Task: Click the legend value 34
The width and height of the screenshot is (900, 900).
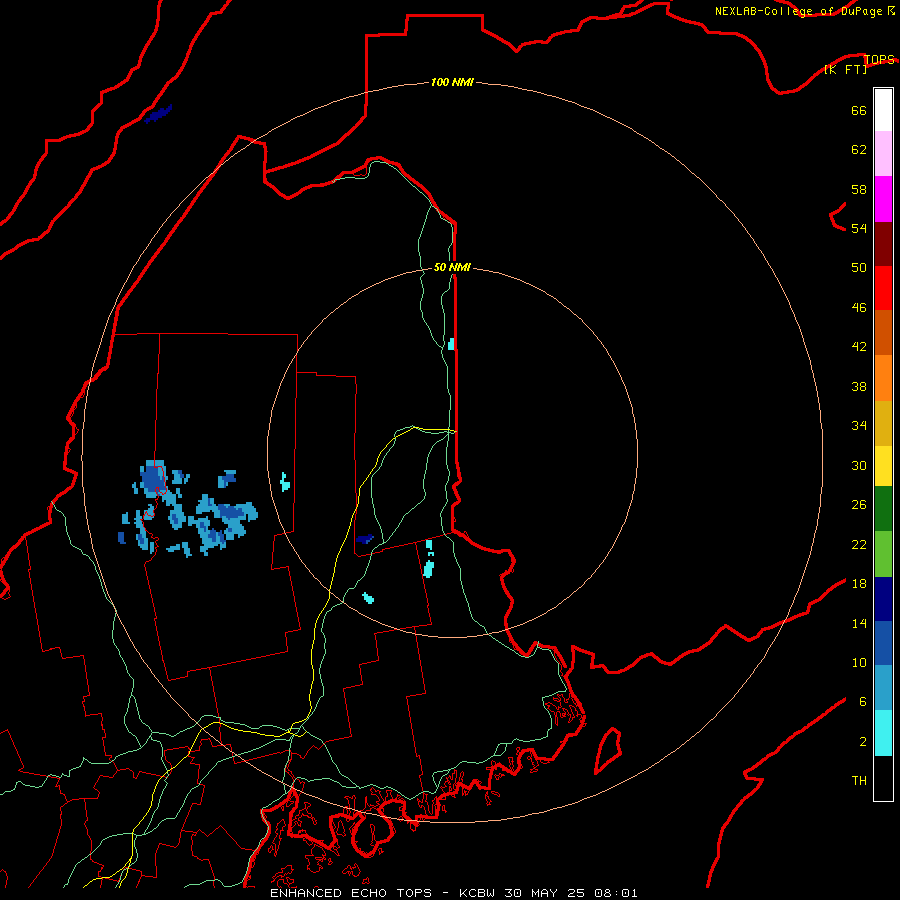Action: pos(859,425)
